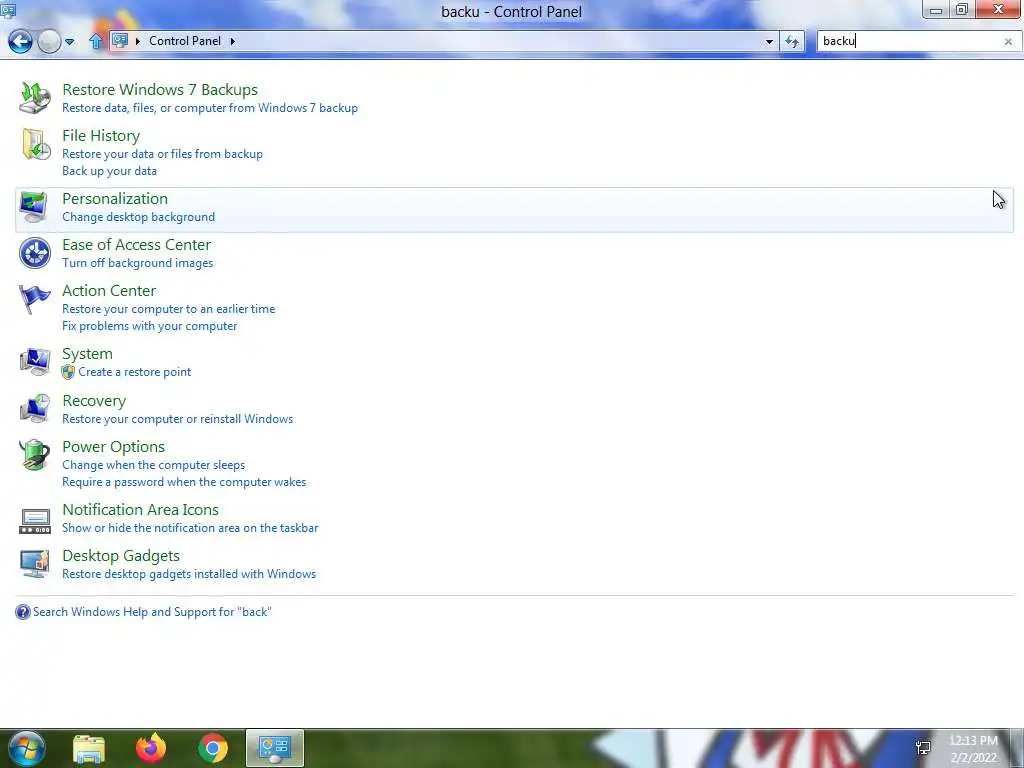Clear the search box with the X
Viewport: 1024px width, 768px height.
[1008, 41]
